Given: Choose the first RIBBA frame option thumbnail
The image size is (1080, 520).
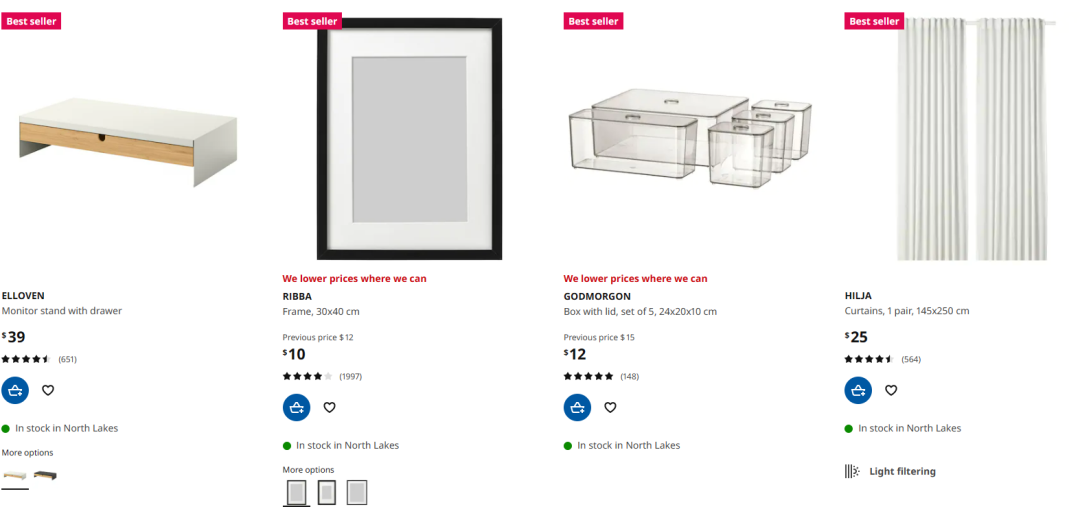Looking at the screenshot, I should (x=296, y=492).
